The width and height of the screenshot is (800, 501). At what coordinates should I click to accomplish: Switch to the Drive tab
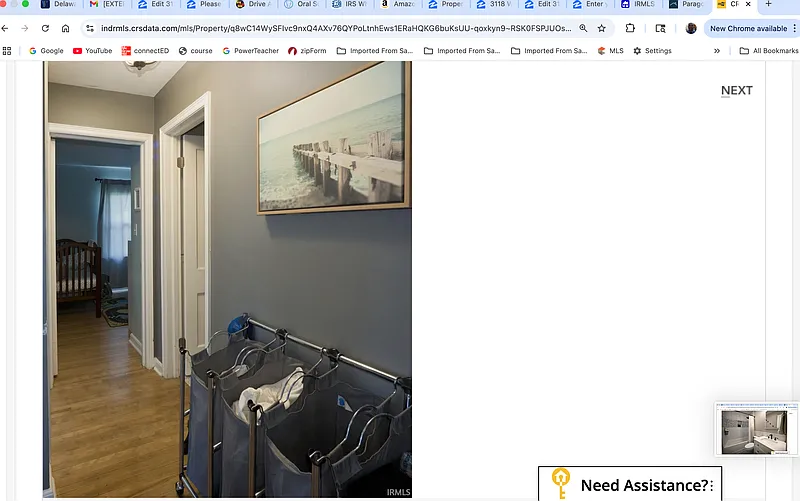[x=254, y=4]
